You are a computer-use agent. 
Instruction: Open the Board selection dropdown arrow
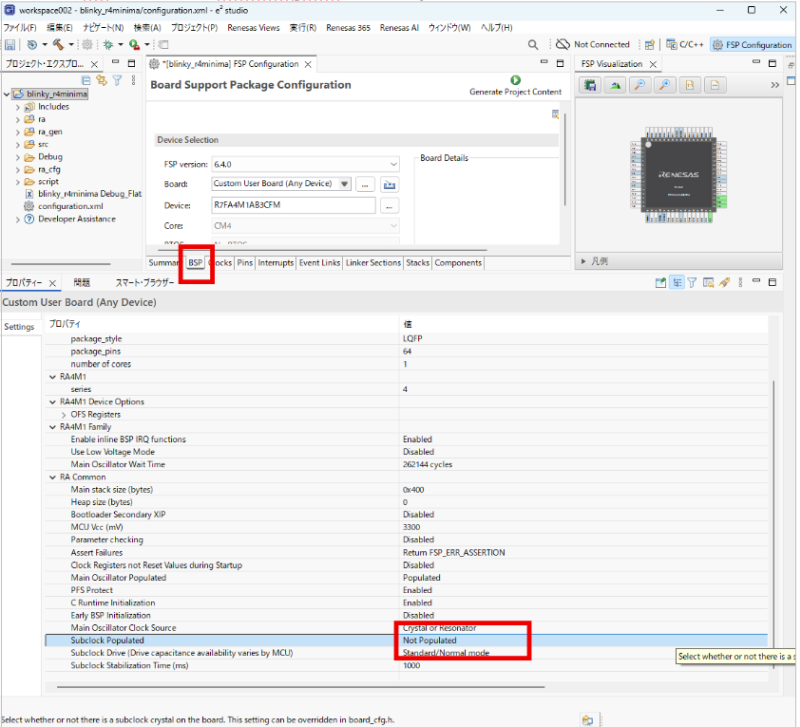tap(345, 184)
